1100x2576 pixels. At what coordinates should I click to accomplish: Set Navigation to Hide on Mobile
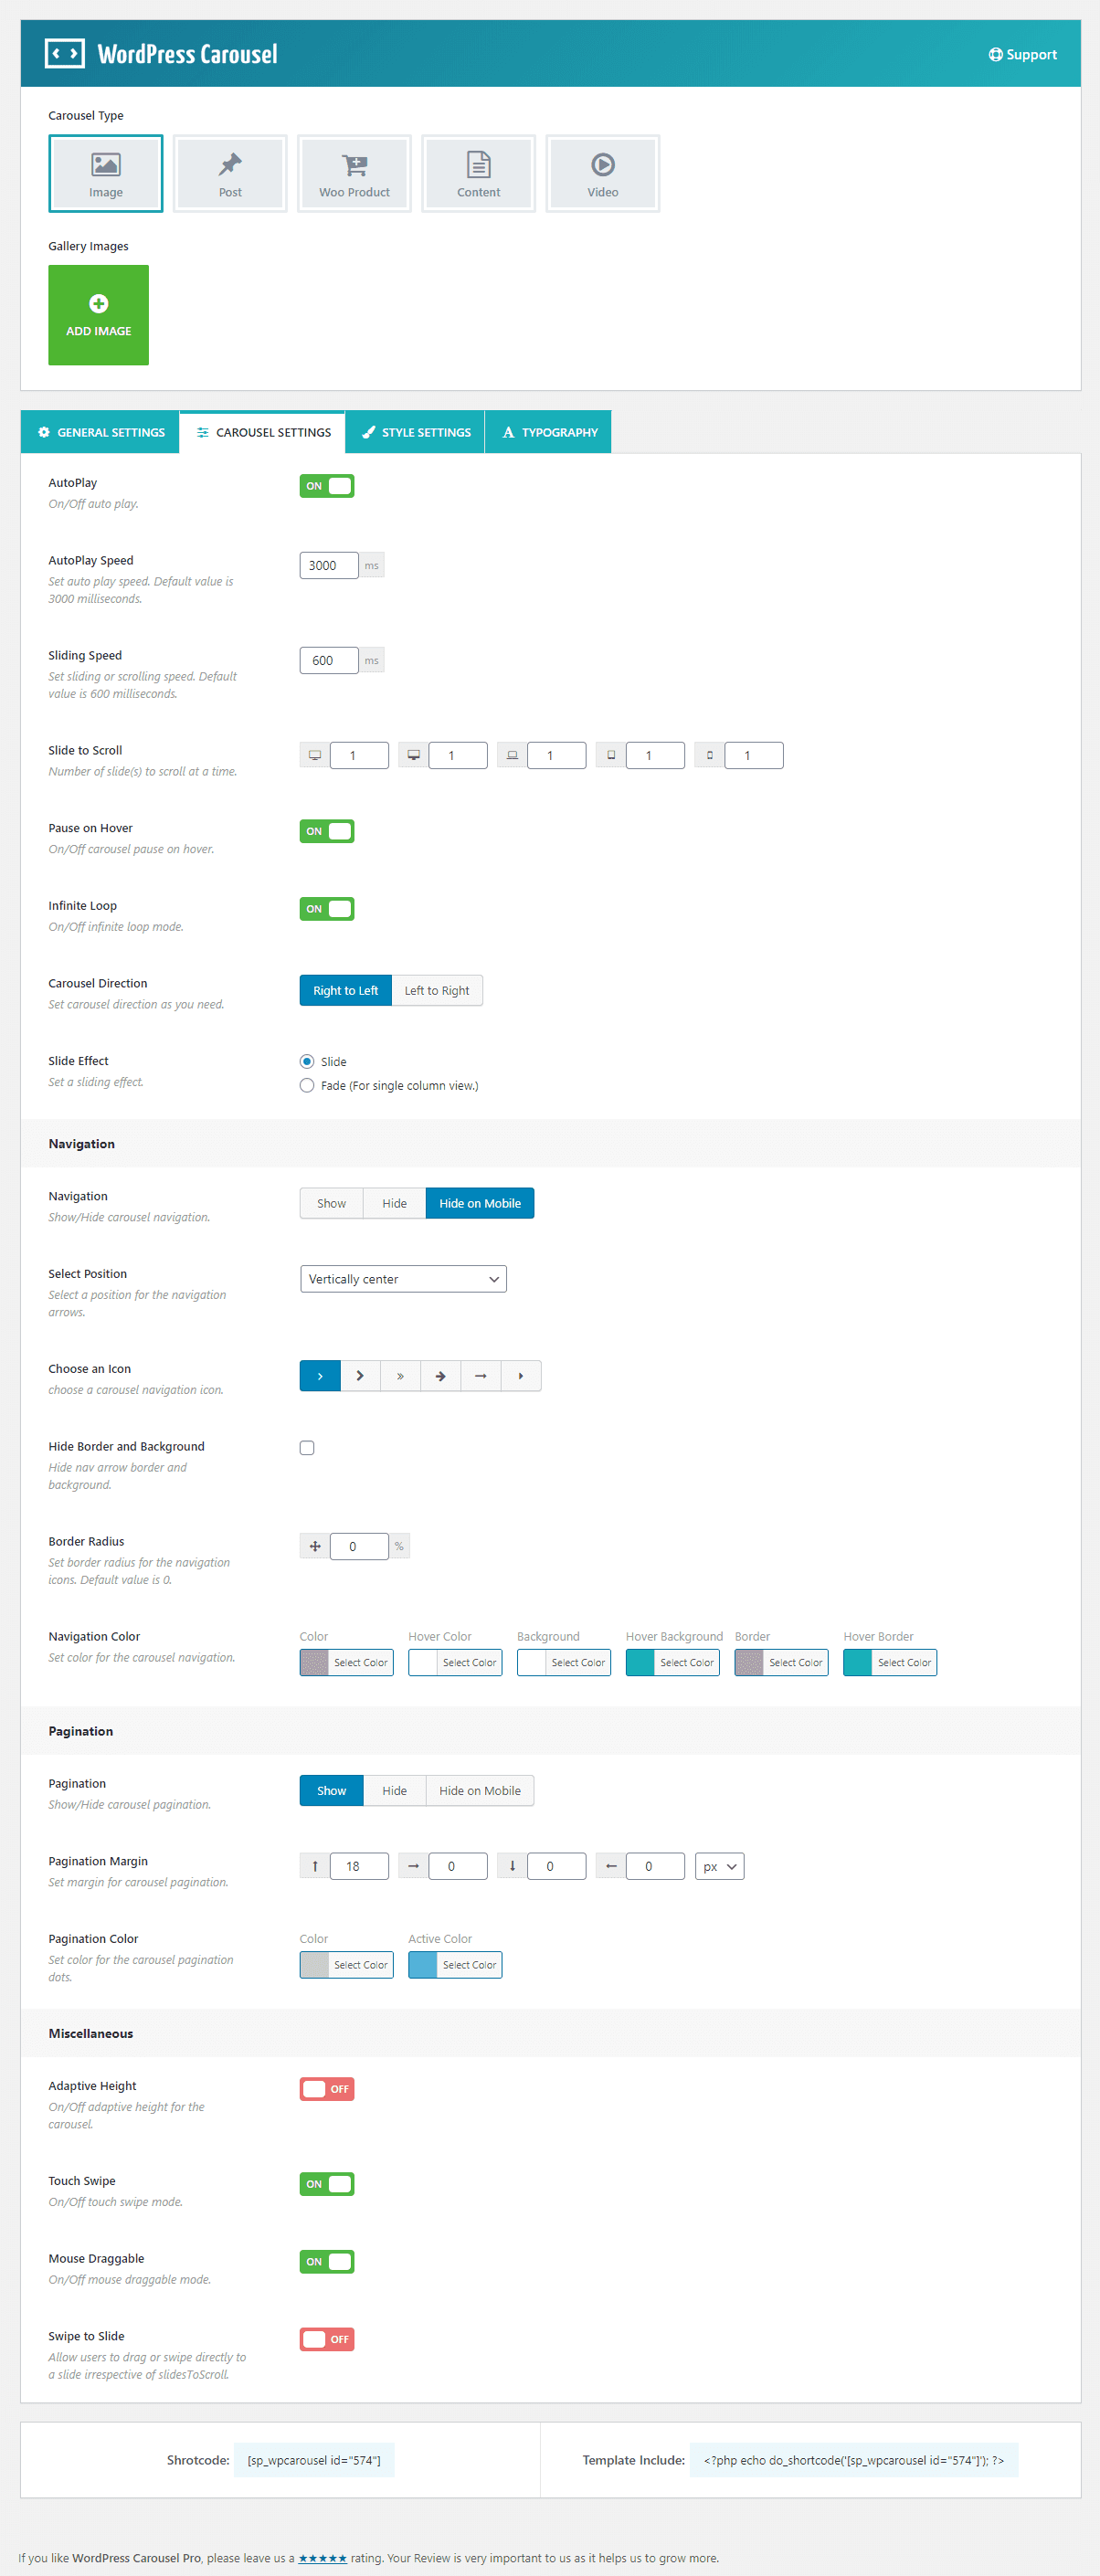pos(480,1203)
